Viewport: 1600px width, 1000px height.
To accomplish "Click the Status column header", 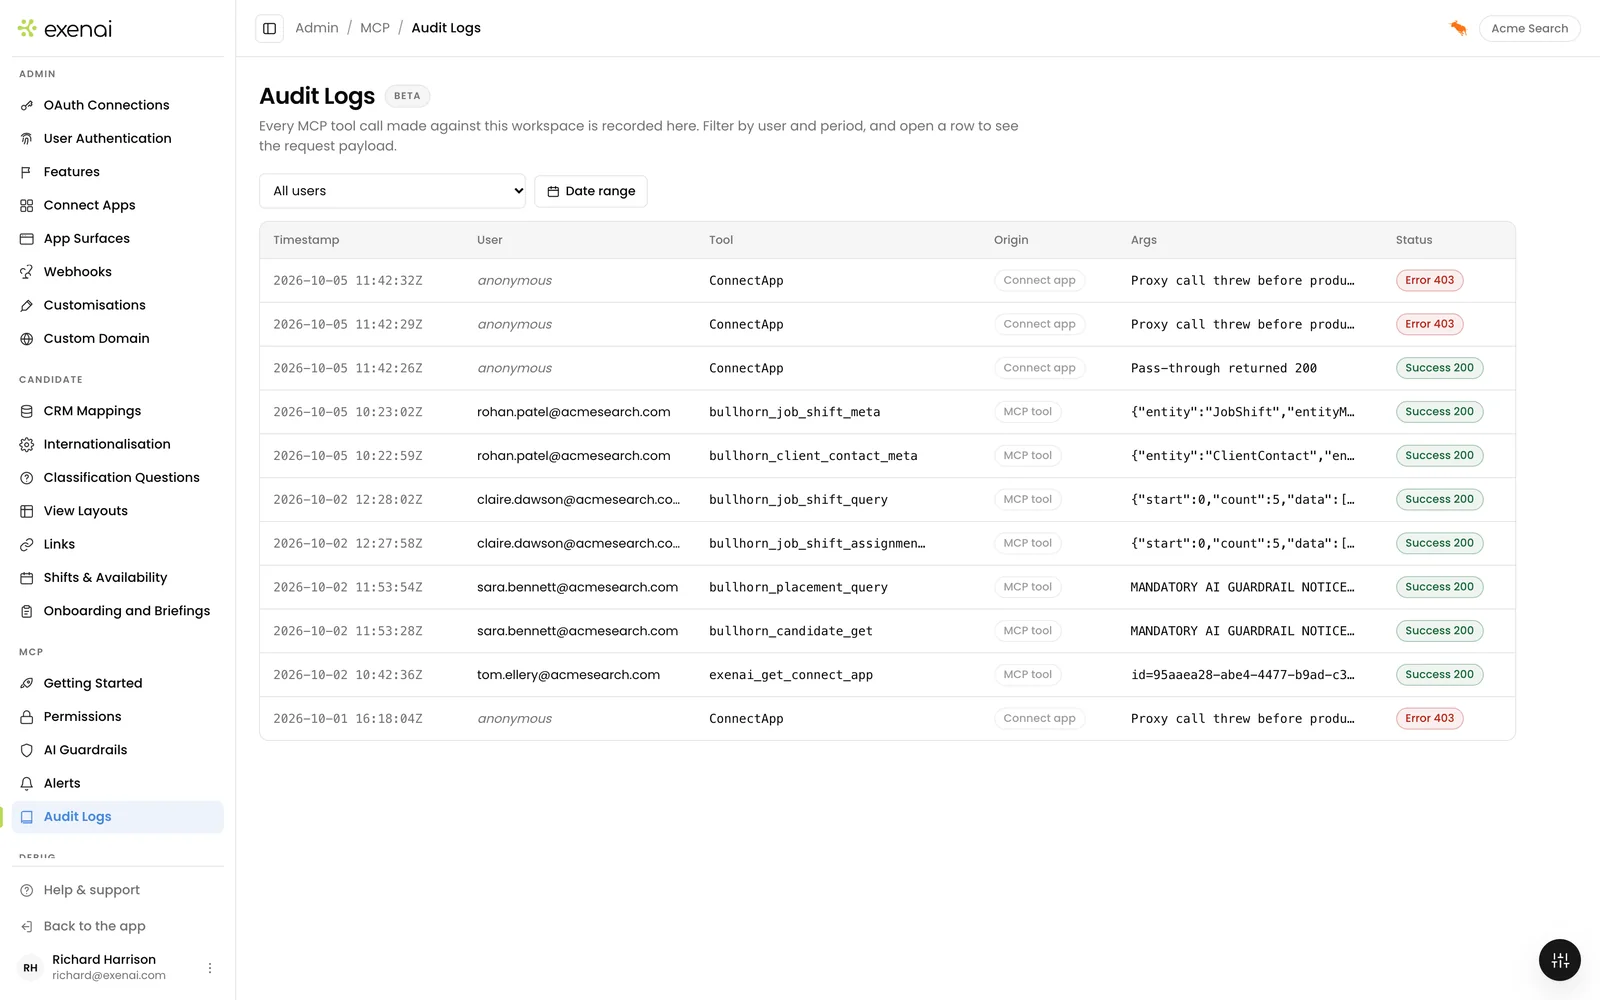I will pos(1414,240).
